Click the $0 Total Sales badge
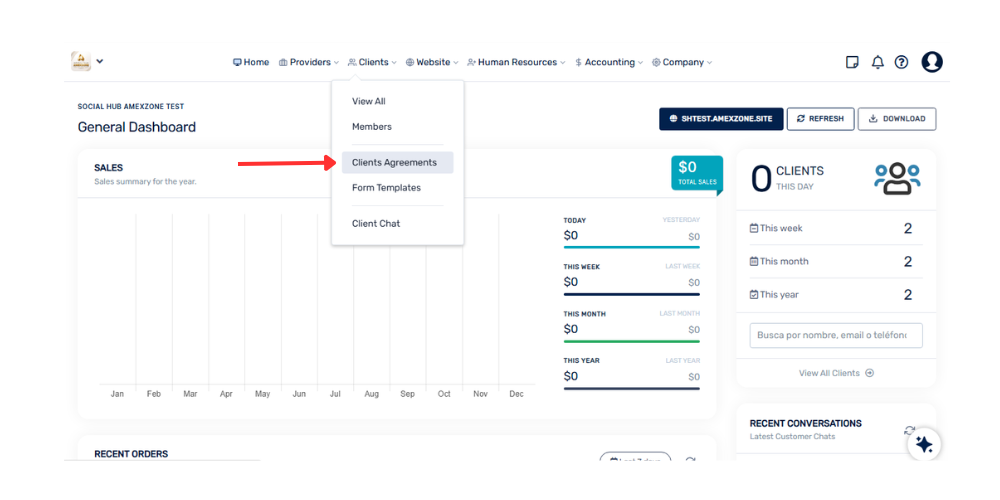 697,172
